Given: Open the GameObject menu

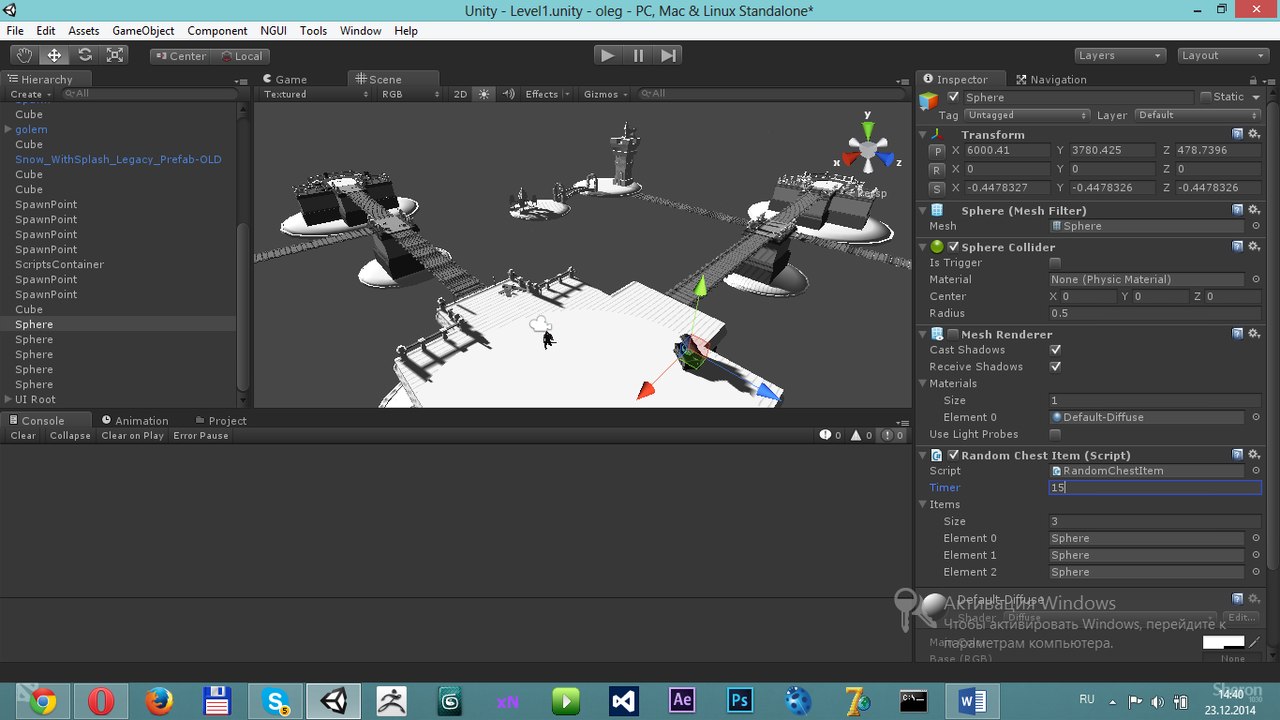Looking at the screenshot, I should tap(143, 31).
